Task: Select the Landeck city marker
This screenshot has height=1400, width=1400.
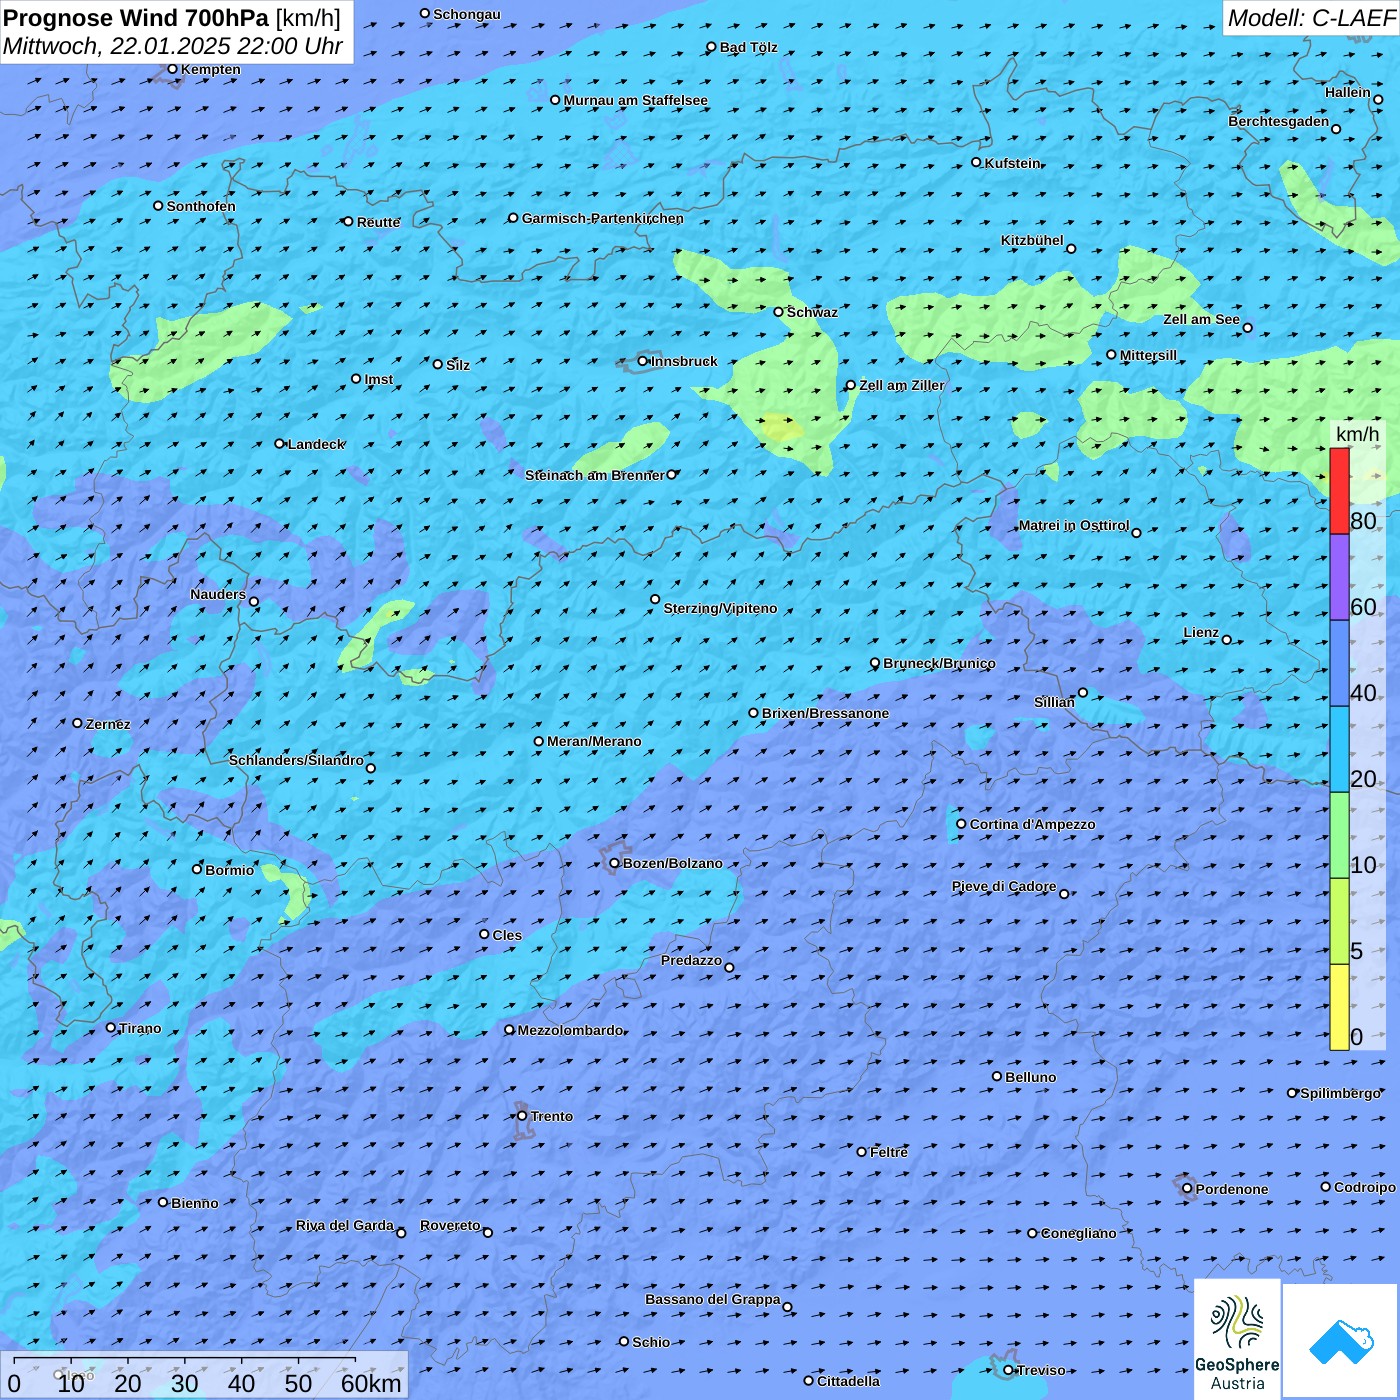Action: pos(280,444)
